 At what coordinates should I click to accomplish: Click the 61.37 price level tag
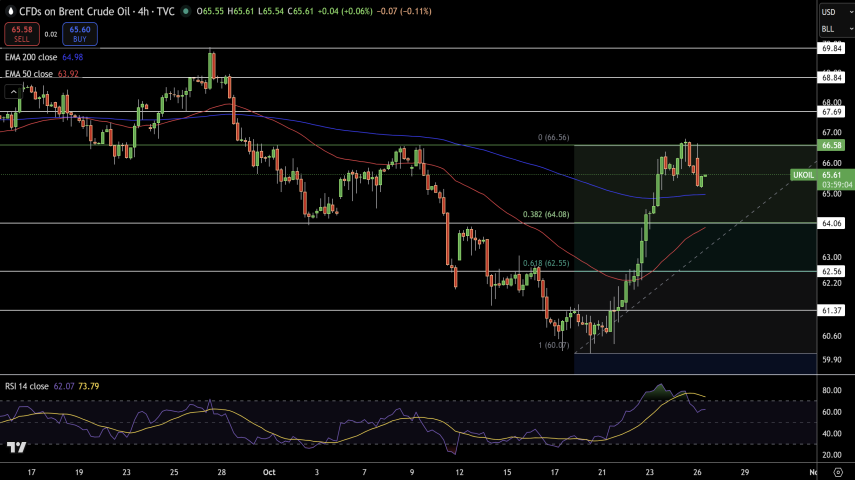[x=834, y=311]
